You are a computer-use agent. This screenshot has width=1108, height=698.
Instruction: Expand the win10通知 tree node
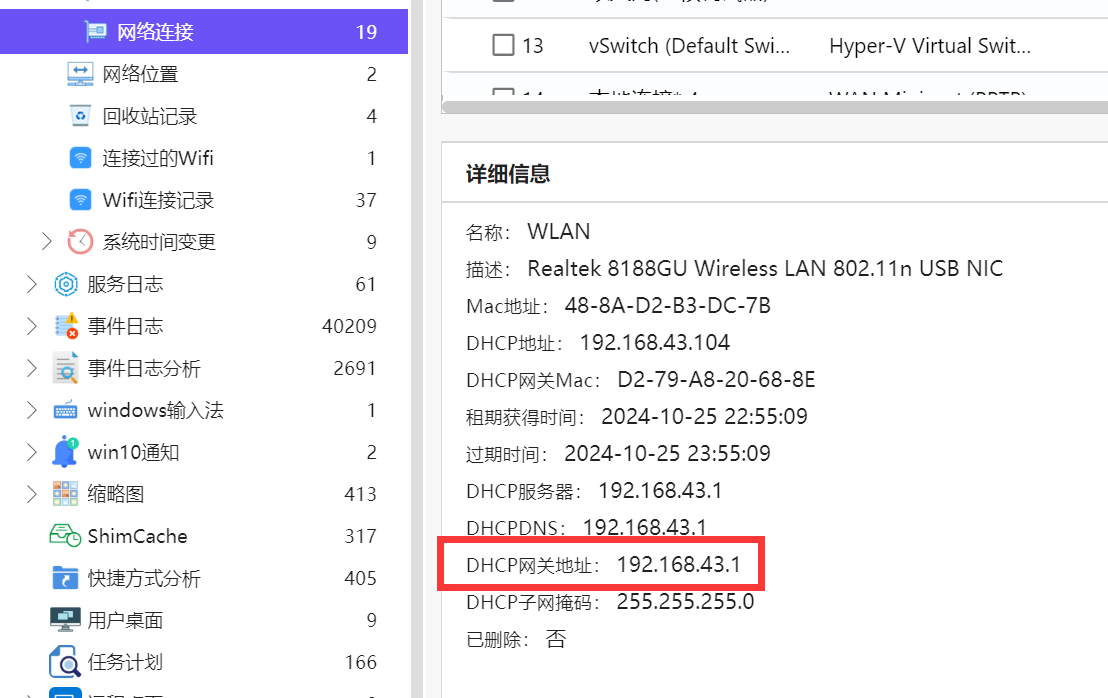[x=31, y=452]
